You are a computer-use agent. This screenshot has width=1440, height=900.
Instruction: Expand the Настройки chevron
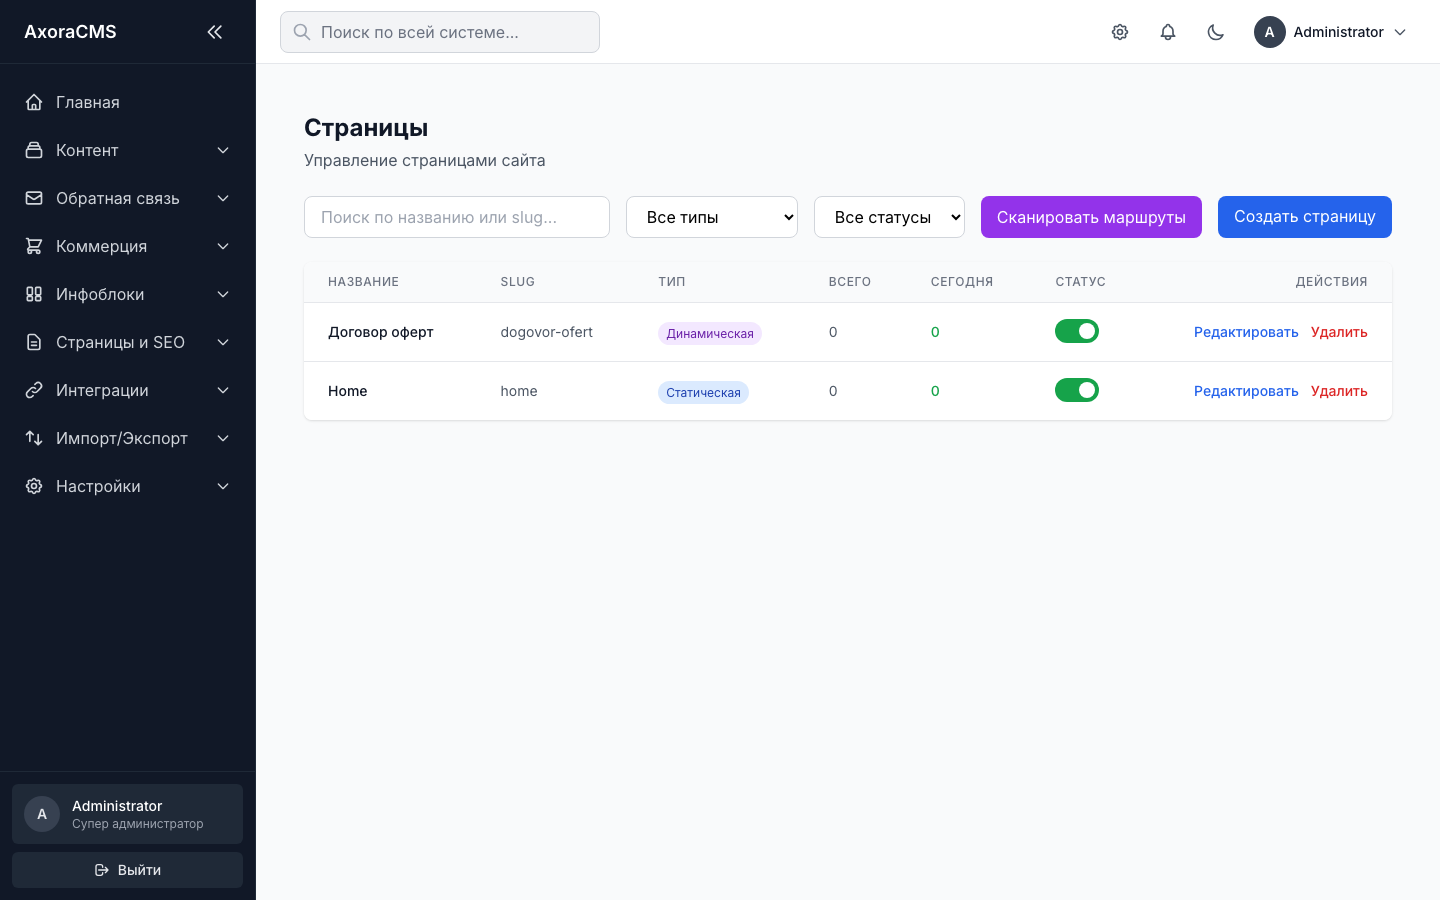coord(223,486)
